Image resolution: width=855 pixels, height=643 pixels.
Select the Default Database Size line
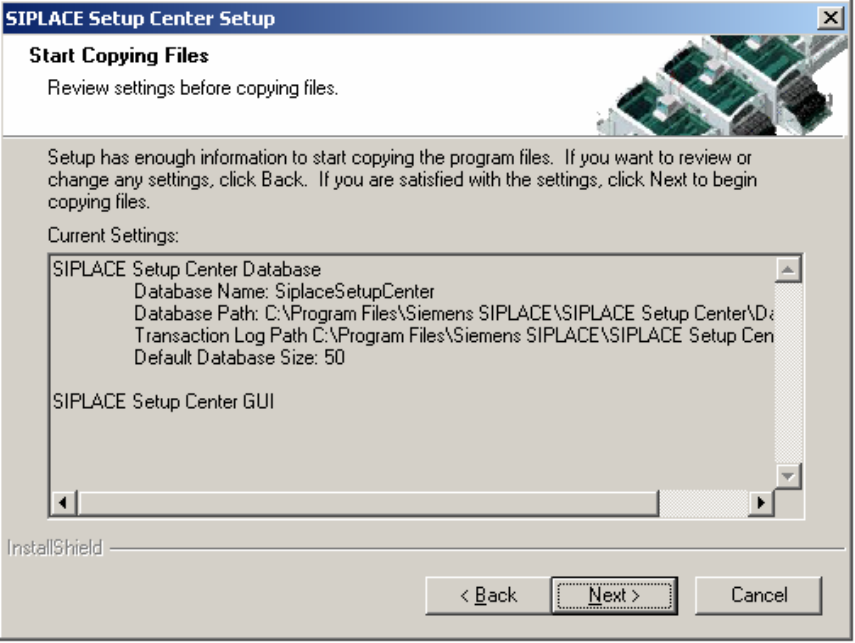coord(239,358)
